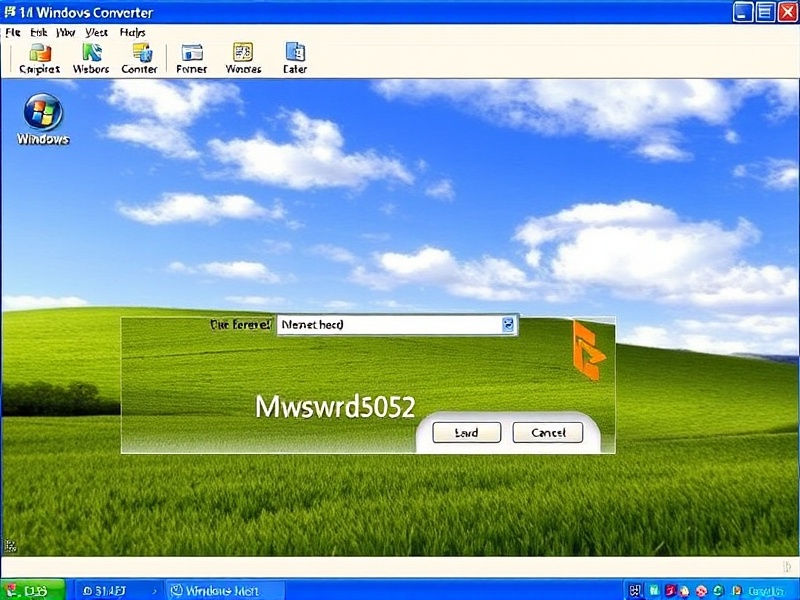
Task: Click the Forner toolbar icon
Action: tap(191, 59)
